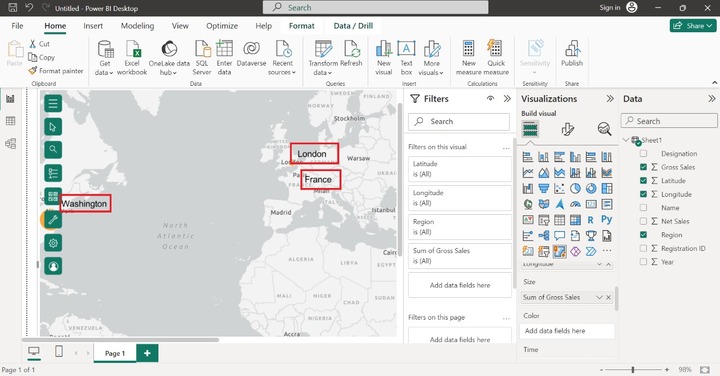Viewport: 720px width, 376px height.
Task: Collapse the Sheet1 table tree
Action: coord(626,140)
